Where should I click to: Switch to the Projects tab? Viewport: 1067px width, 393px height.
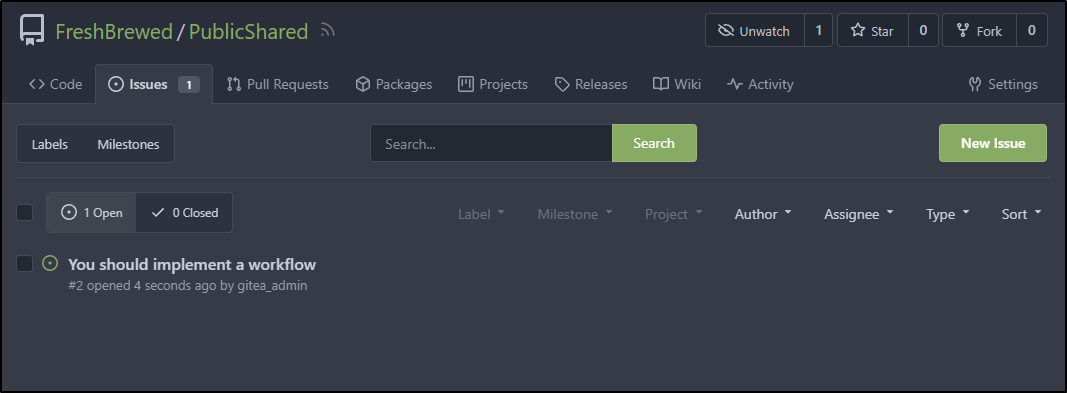tap(493, 84)
